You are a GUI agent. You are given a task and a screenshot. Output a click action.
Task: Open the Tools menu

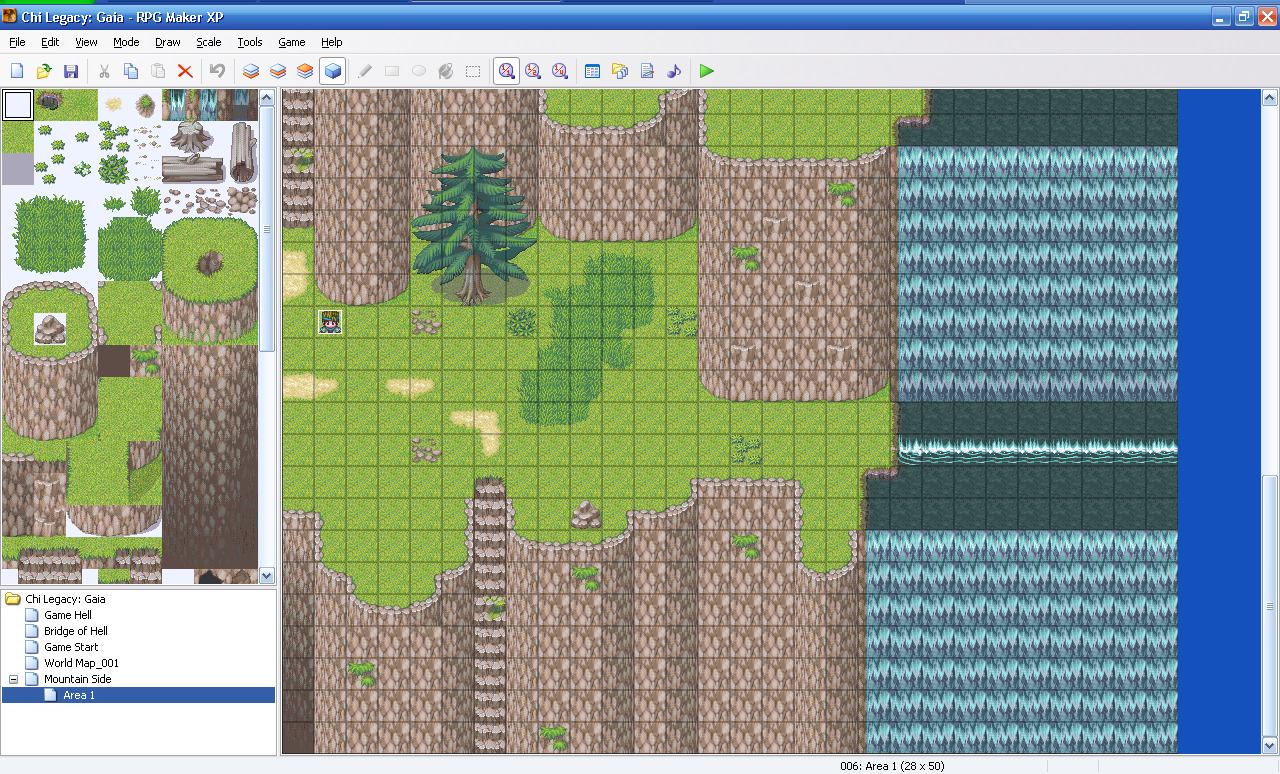250,42
